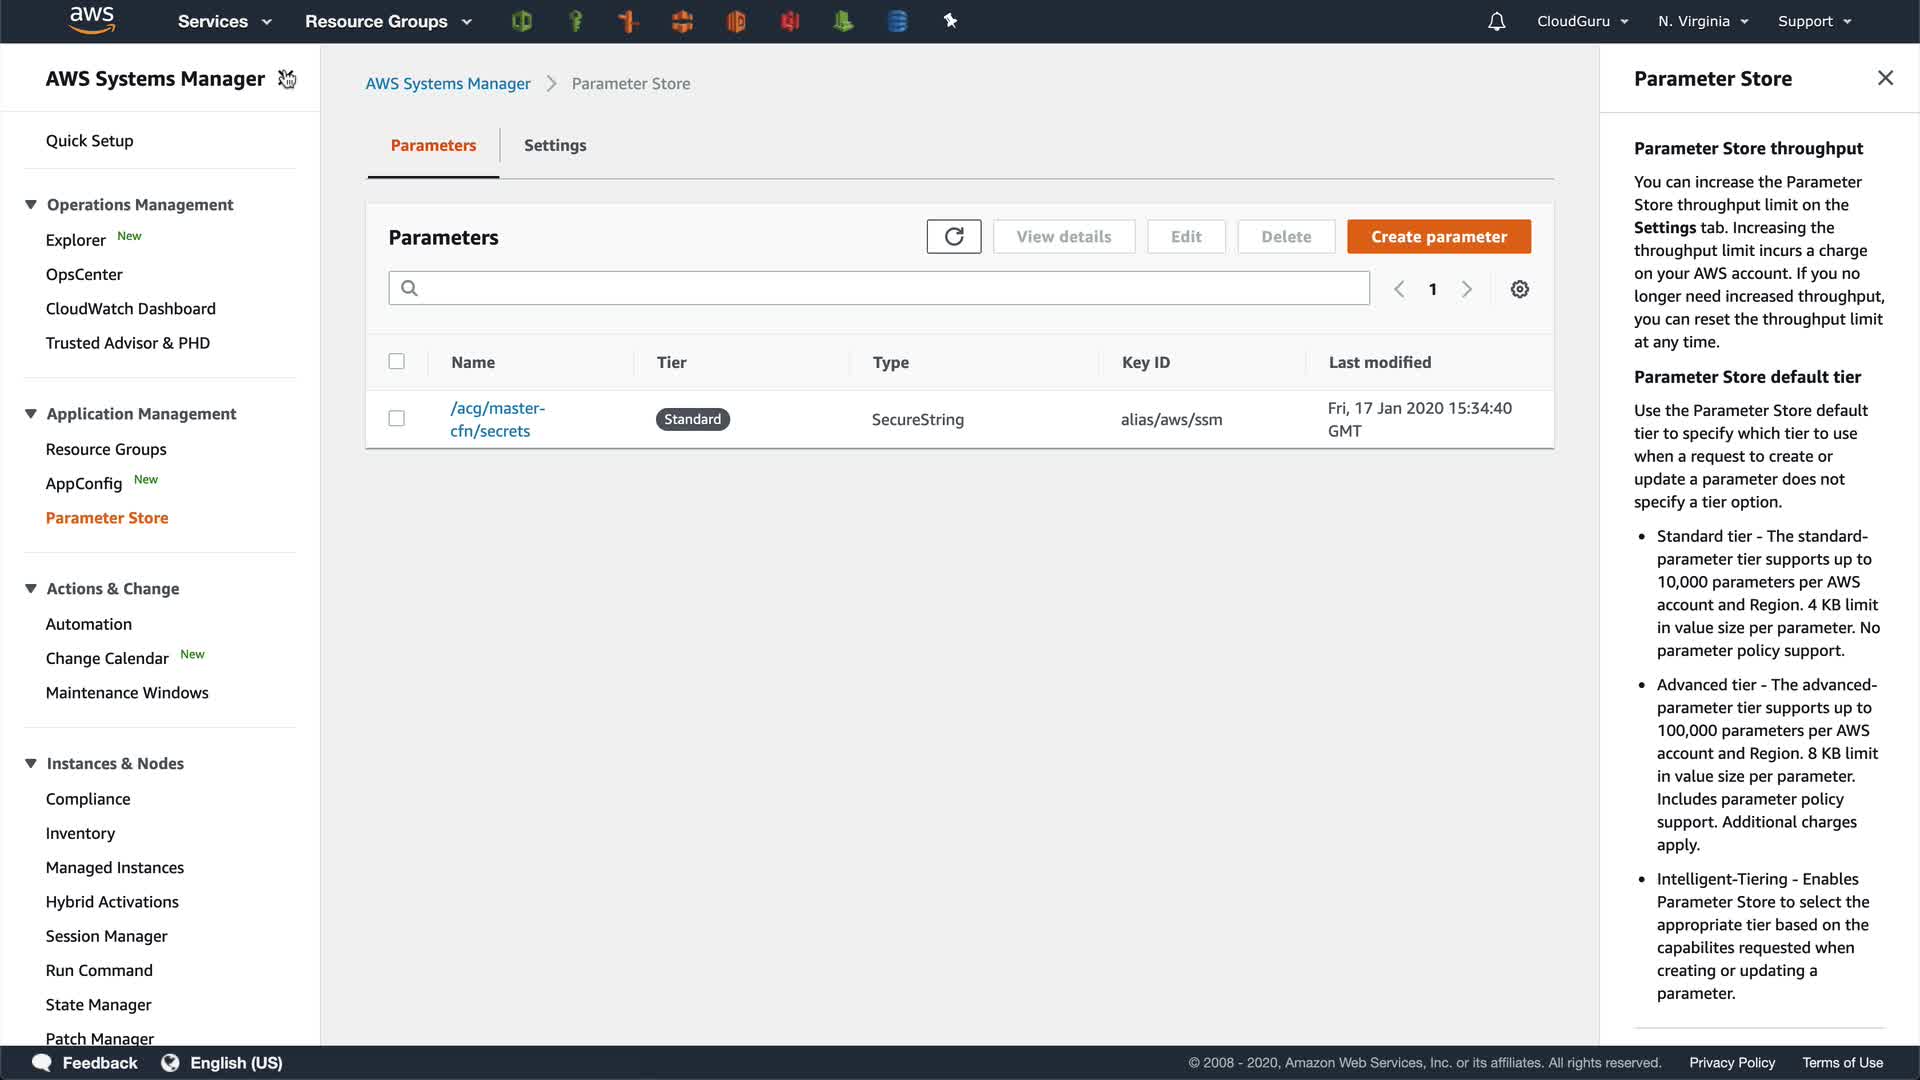The height and width of the screenshot is (1080, 1920).
Task: Collapse the Operations Management section
Action: (x=31, y=205)
